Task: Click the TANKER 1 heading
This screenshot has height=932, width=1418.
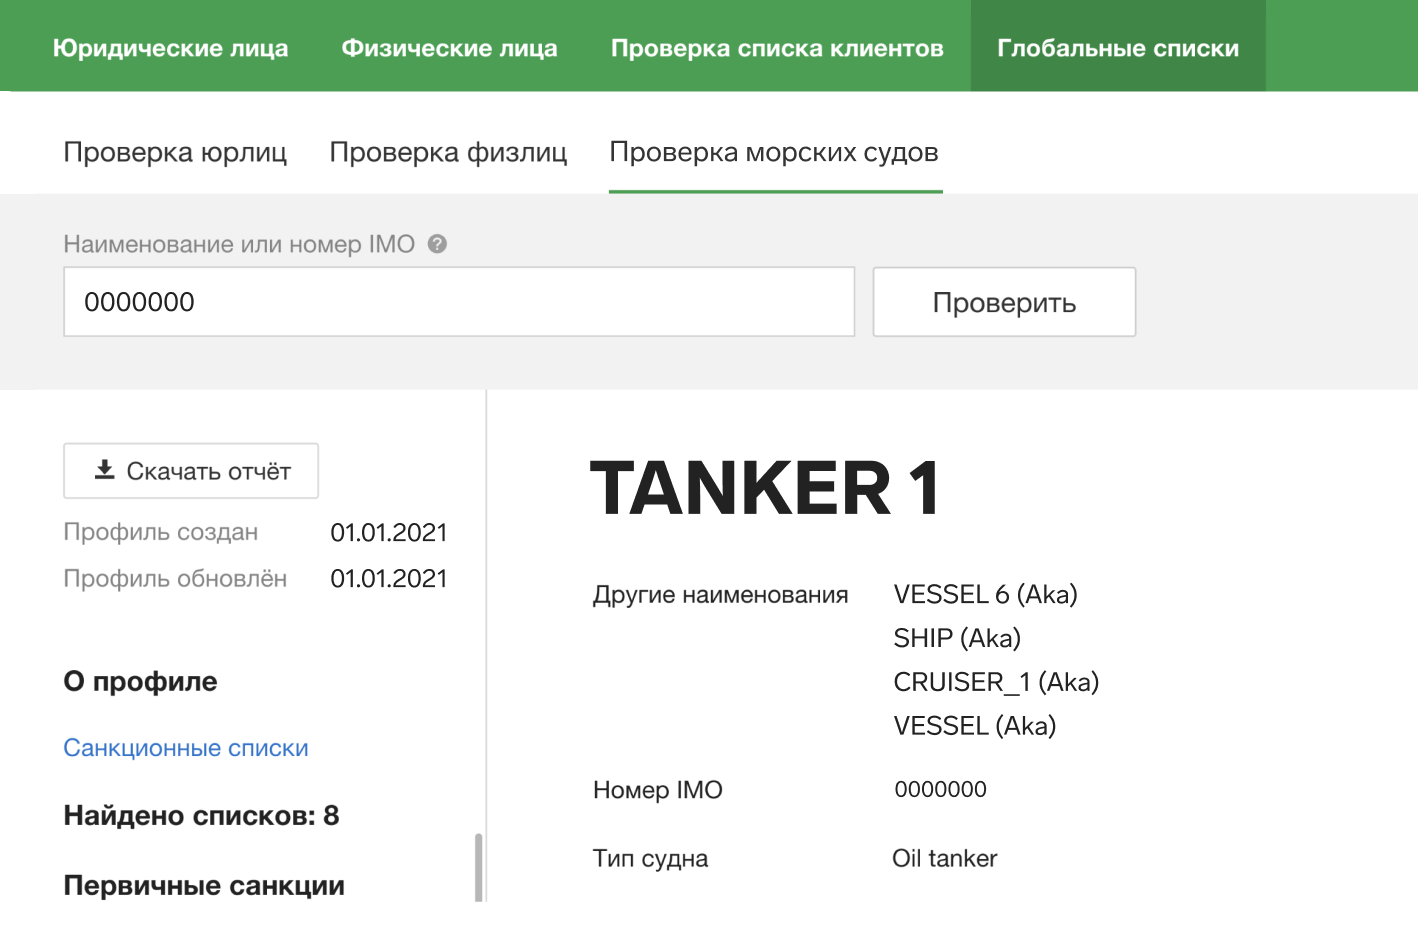Action: (x=766, y=489)
